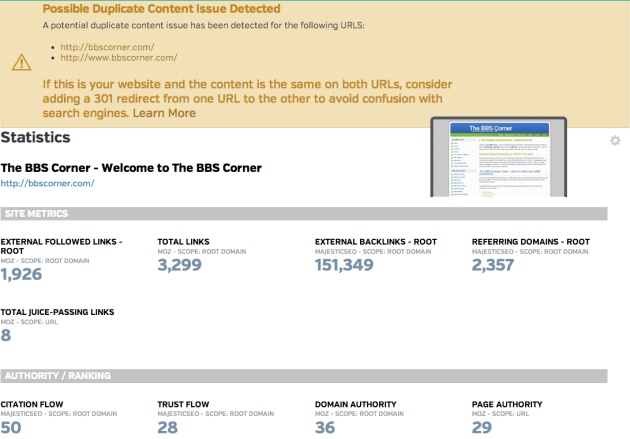The width and height of the screenshot is (630, 439).
Task: Select External Backlinks value 151,349
Action: click(344, 265)
